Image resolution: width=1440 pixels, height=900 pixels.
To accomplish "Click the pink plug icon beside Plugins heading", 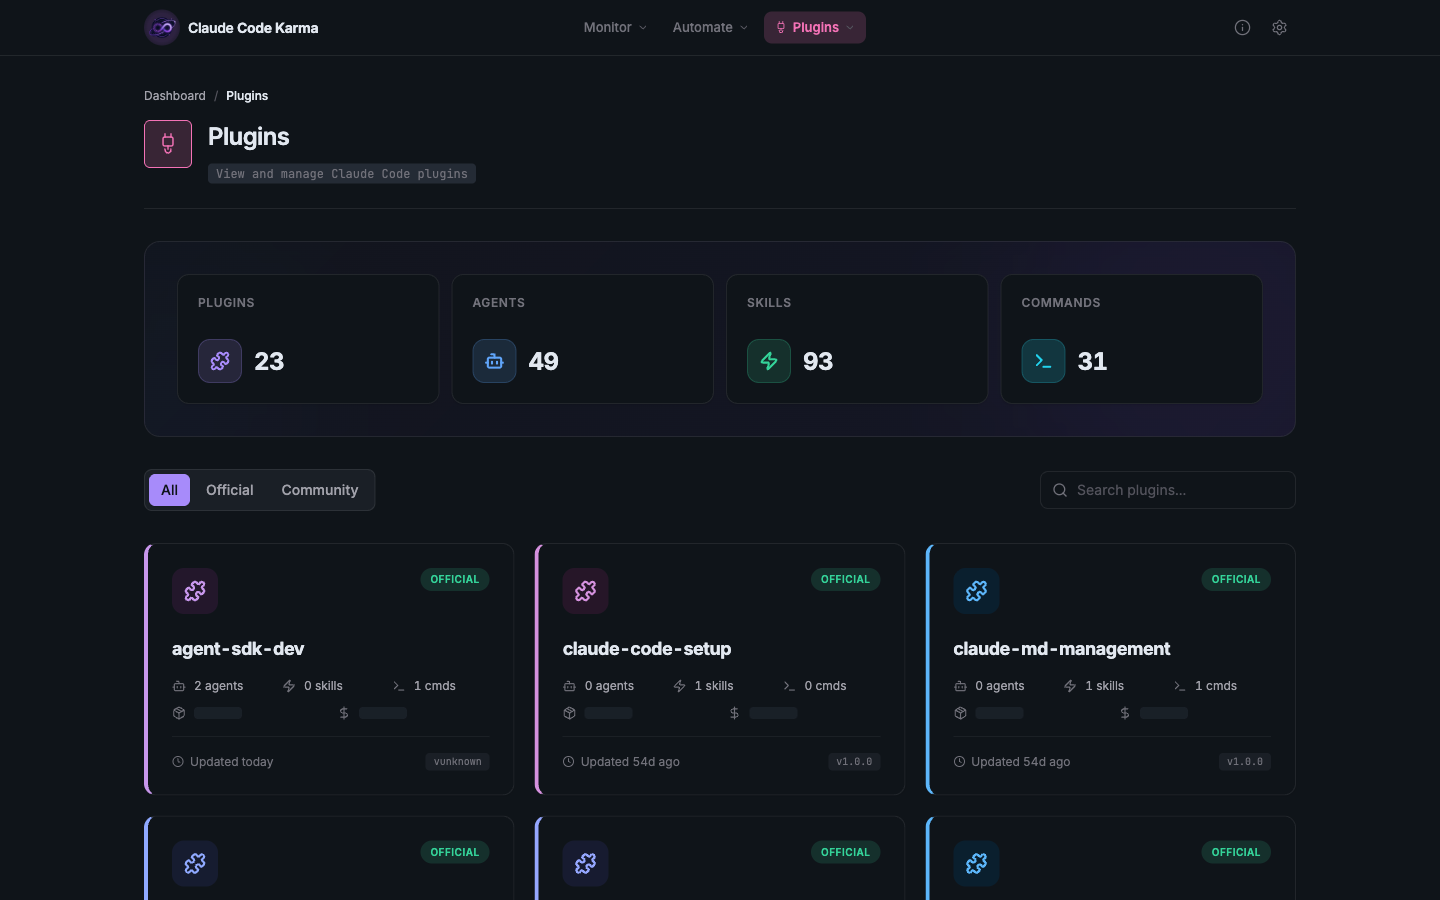I will [168, 144].
